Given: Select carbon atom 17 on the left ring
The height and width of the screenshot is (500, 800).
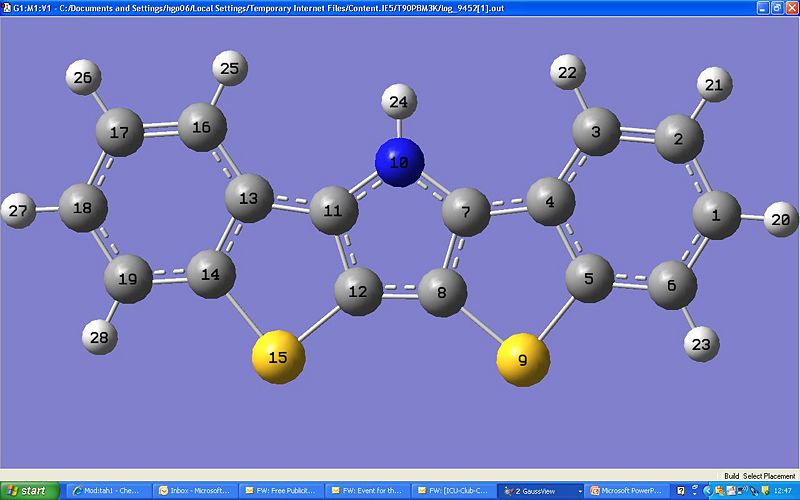Looking at the screenshot, I should pyautogui.click(x=120, y=131).
